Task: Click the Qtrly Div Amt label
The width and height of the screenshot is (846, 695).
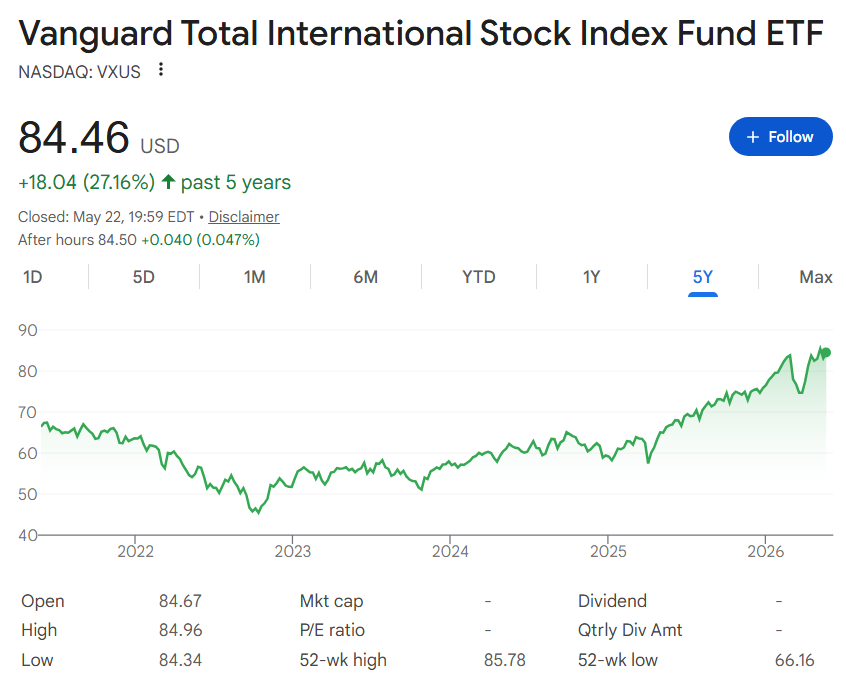Action: (x=630, y=630)
